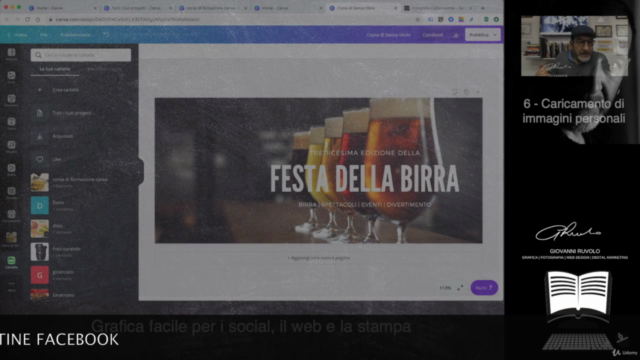Click the bookmark star in address bar
Viewport: 640px width, 360px height.
[x=417, y=19]
